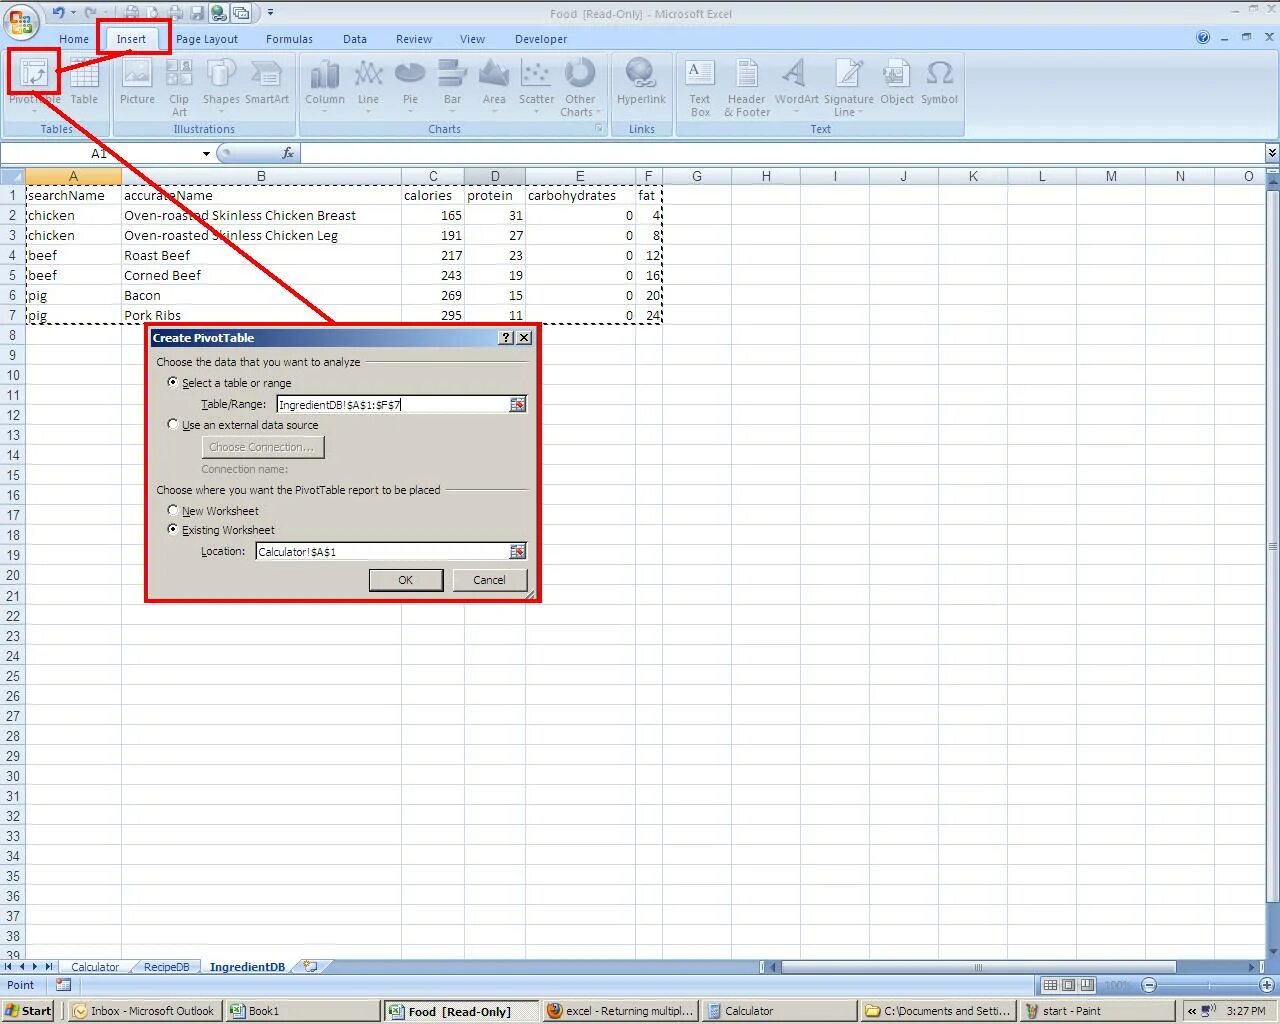The height and width of the screenshot is (1024, 1280).
Task: Select column D header
Action: click(x=495, y=176)
